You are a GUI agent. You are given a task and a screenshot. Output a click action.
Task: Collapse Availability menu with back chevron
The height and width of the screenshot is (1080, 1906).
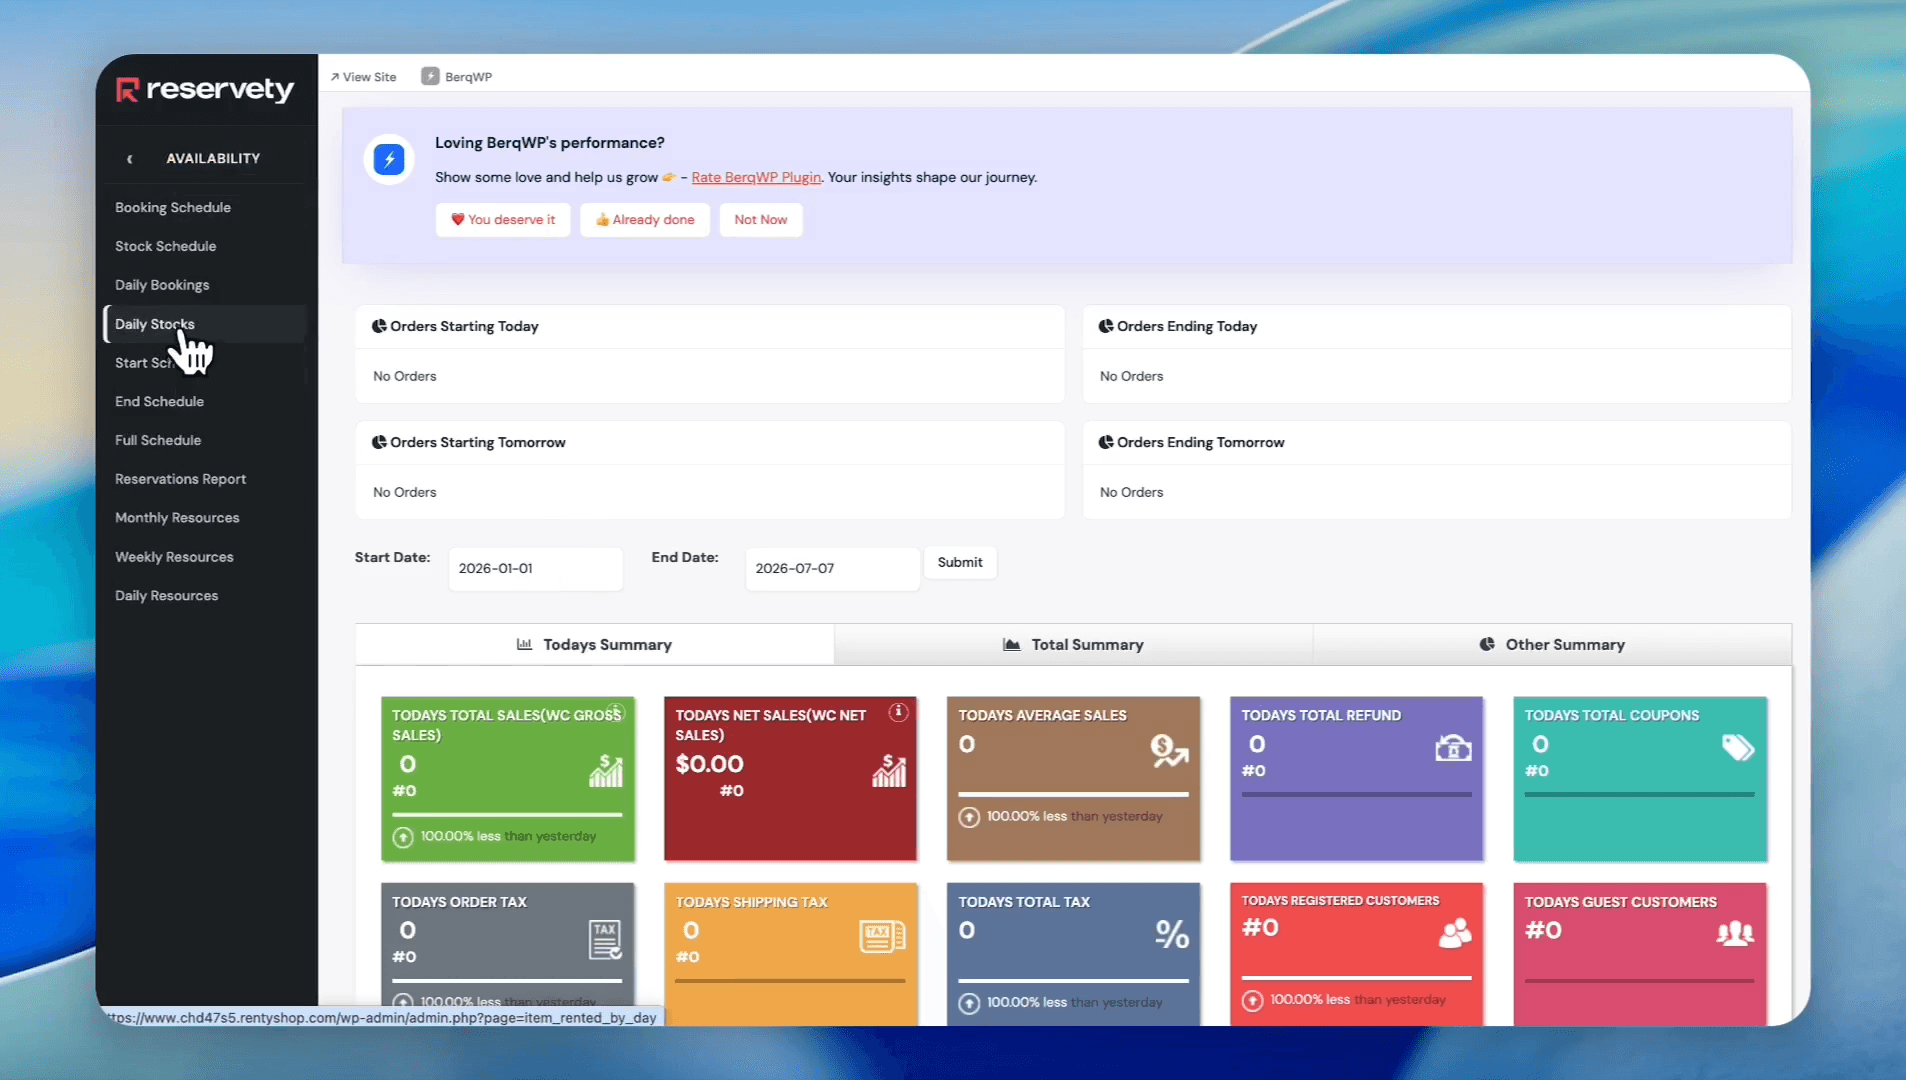(130, 159)
